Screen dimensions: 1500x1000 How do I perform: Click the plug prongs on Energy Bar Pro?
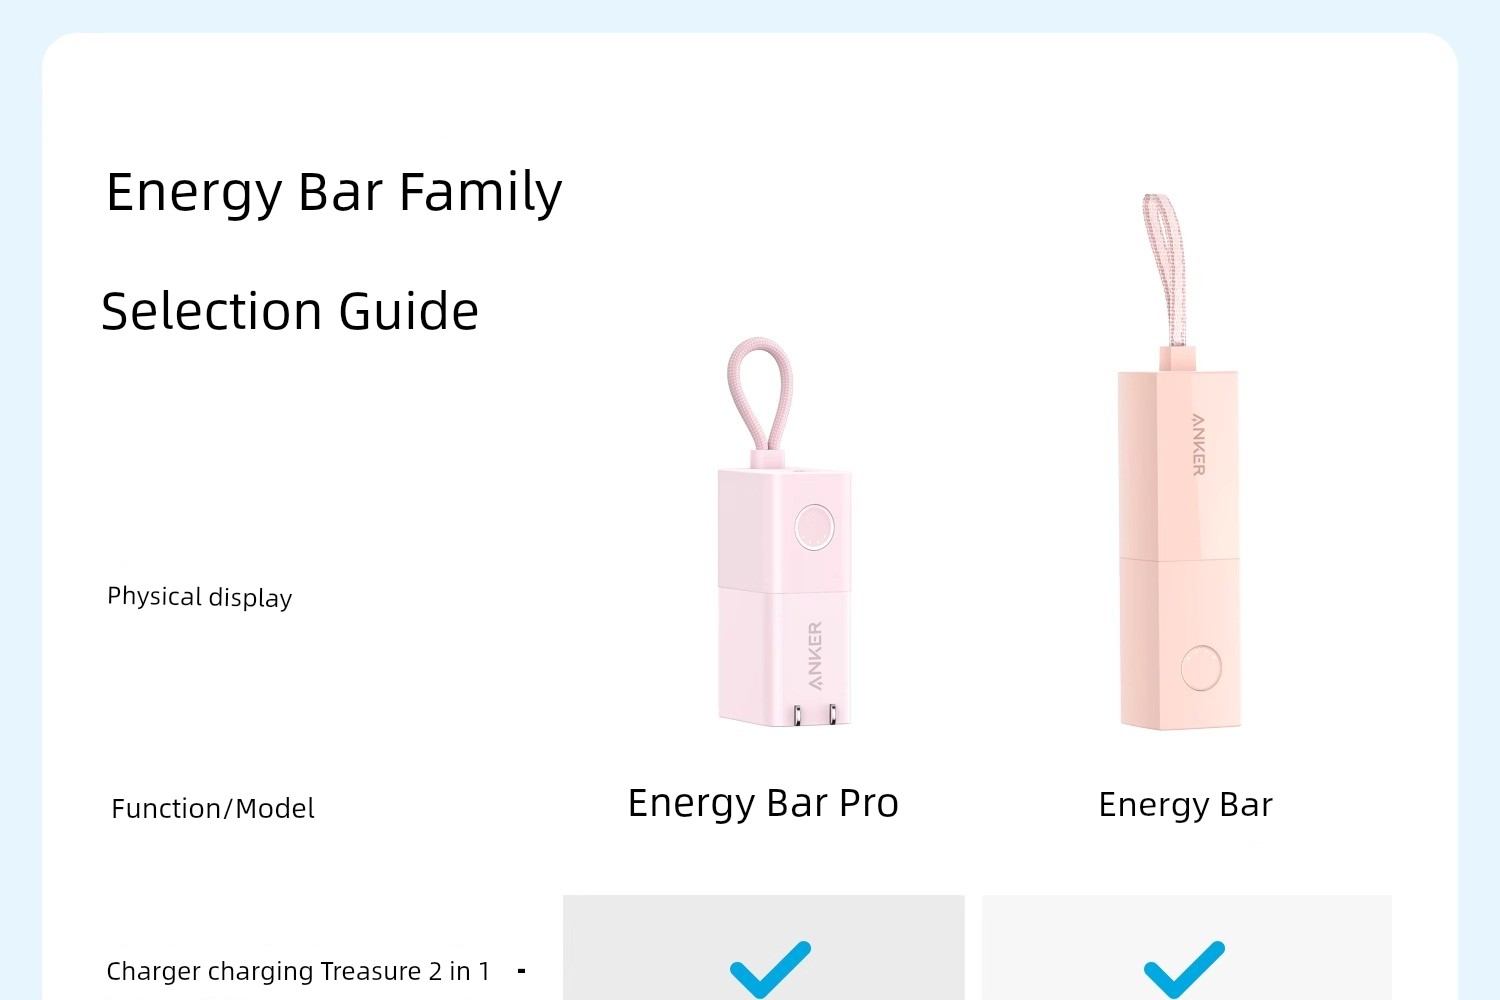(814, 715)
